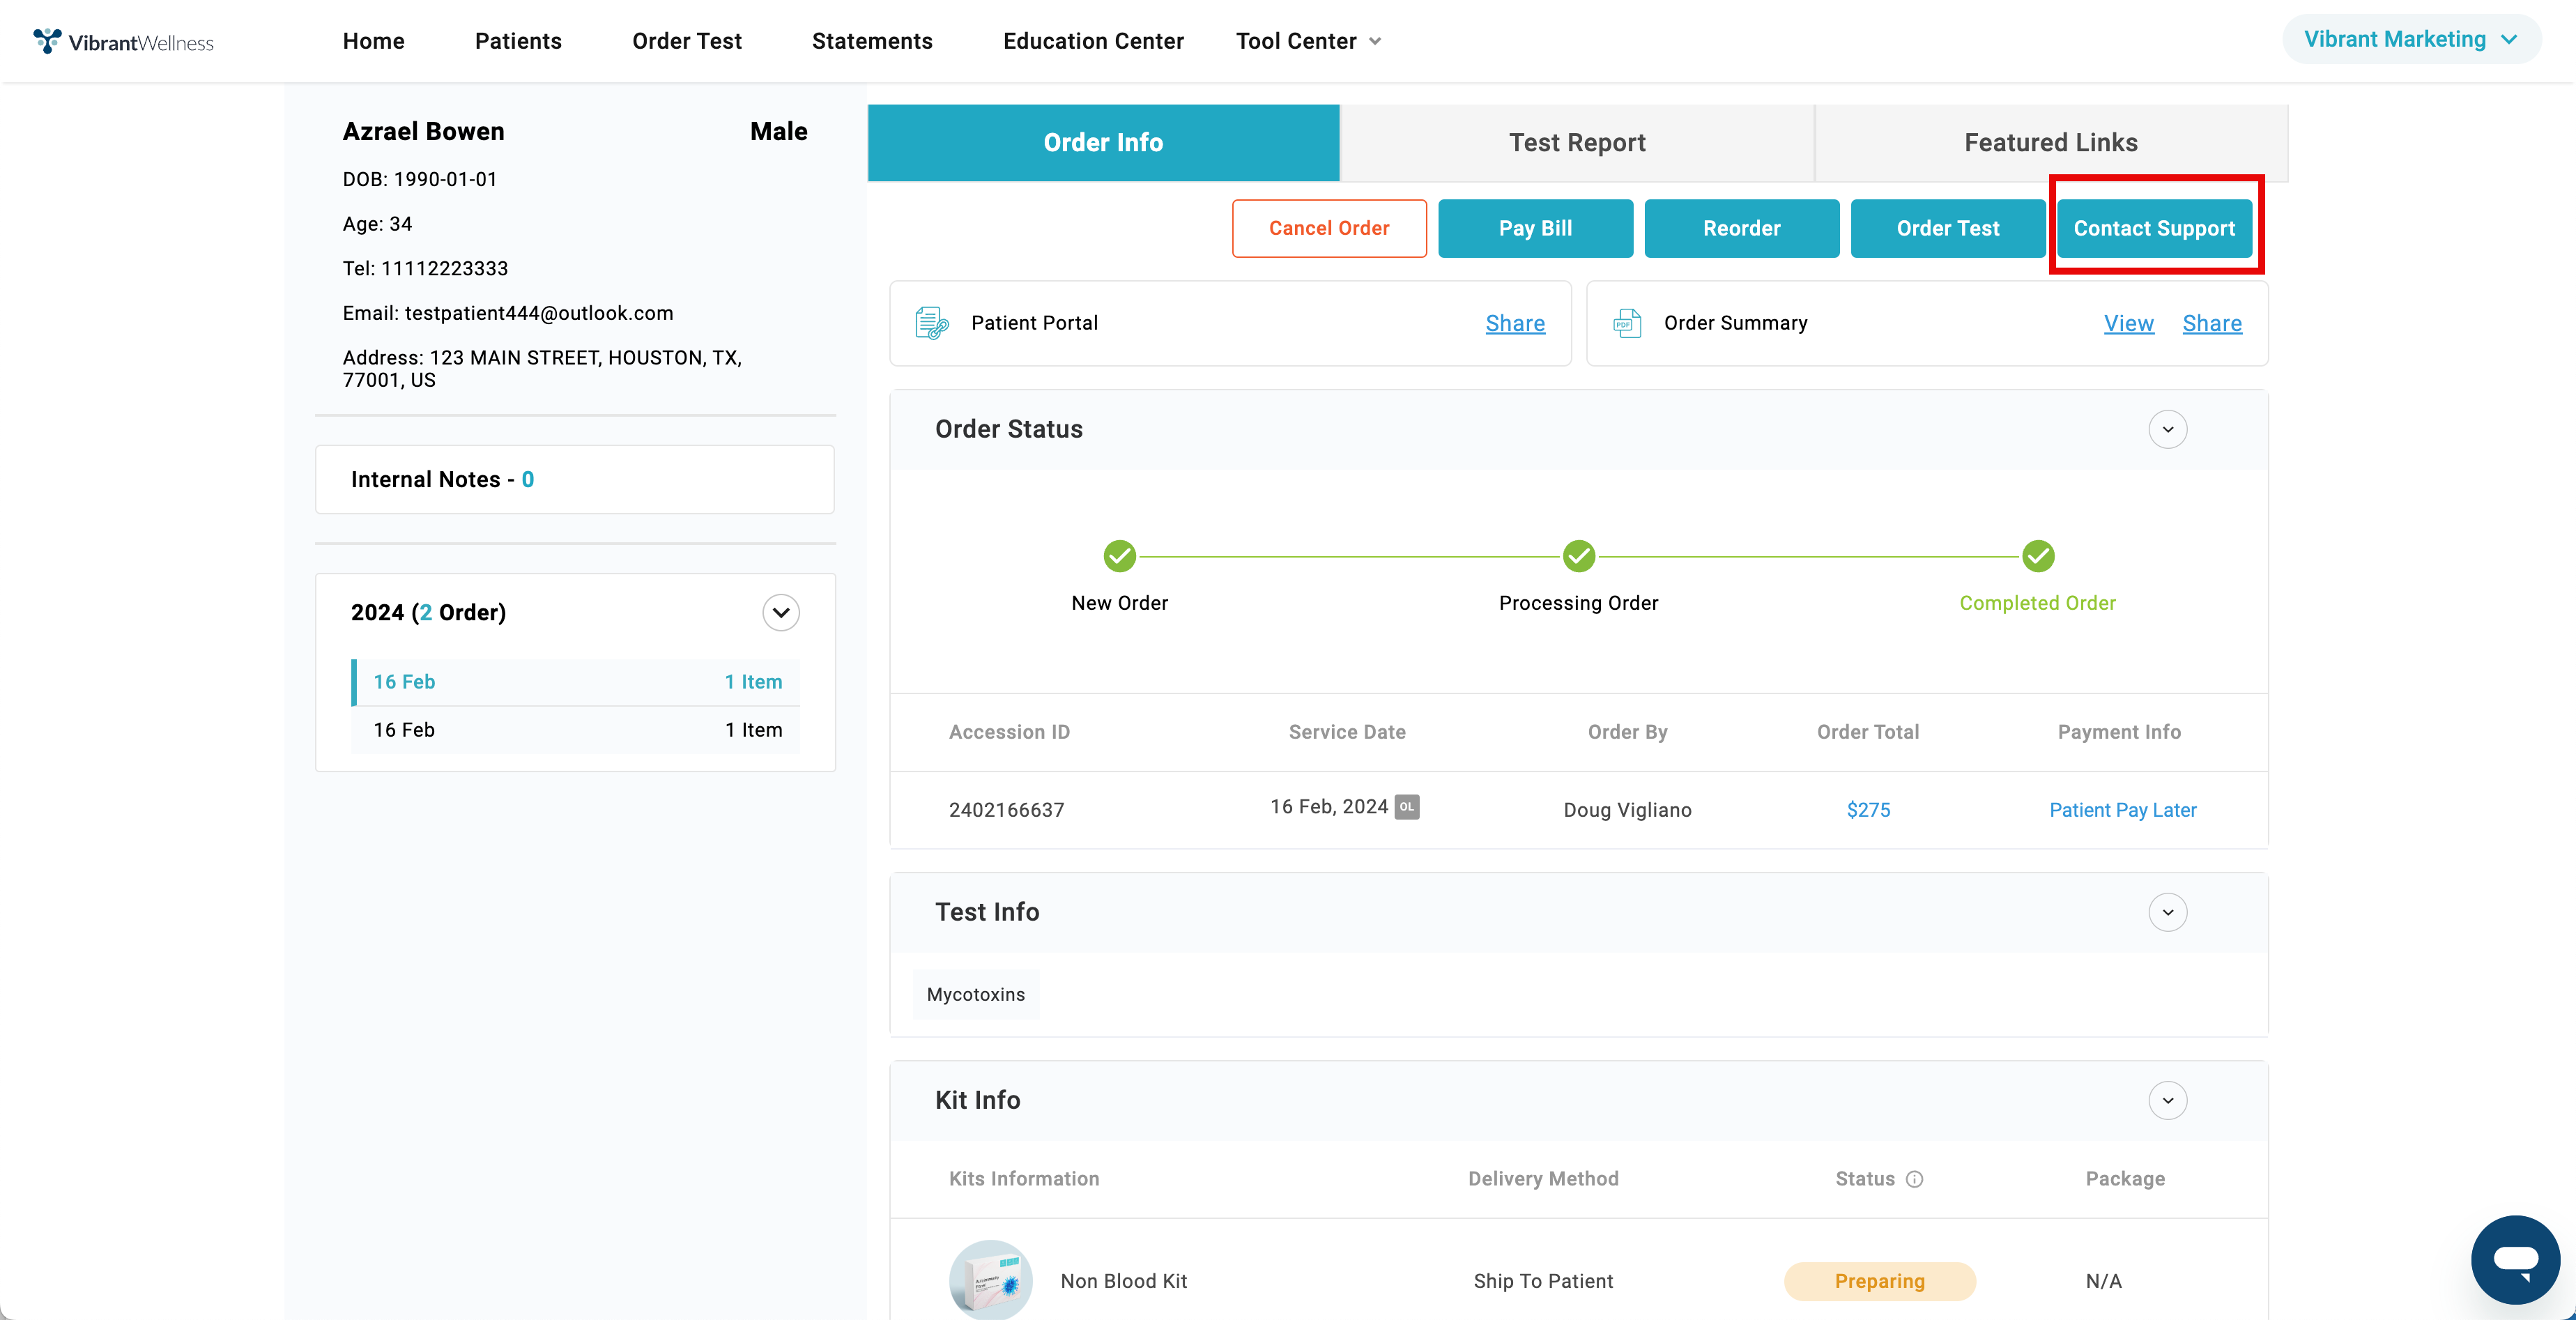
Task: Open the Non Blood Kit thumbnail image
Action: [990, 1280]
